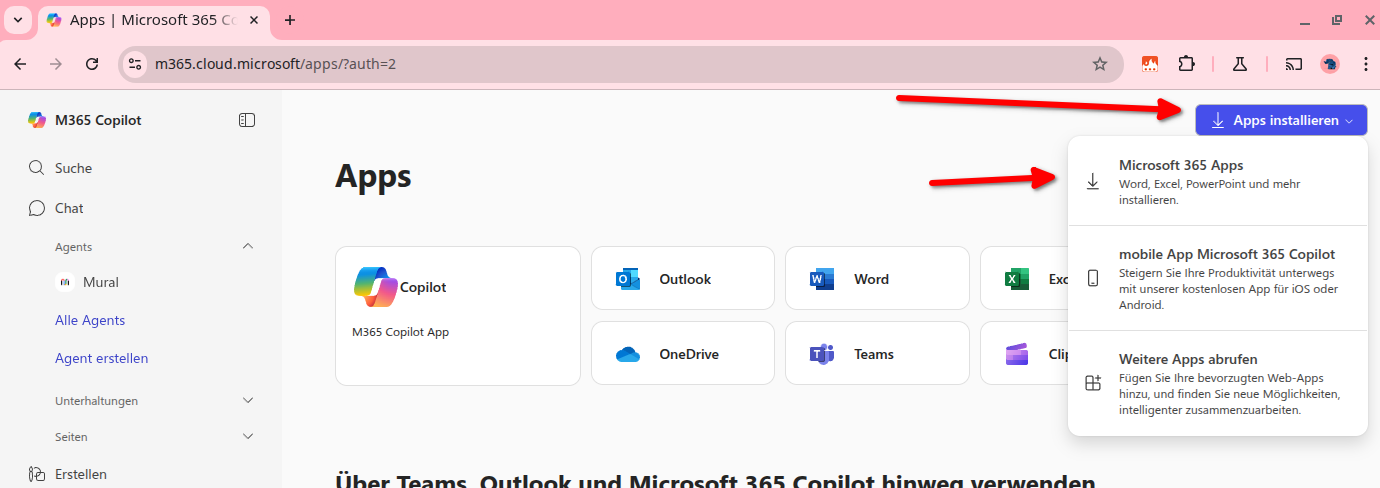Open the Outlook app tile
The height and width of the screenshot is (488, 1380).
(x=683, y=279)
